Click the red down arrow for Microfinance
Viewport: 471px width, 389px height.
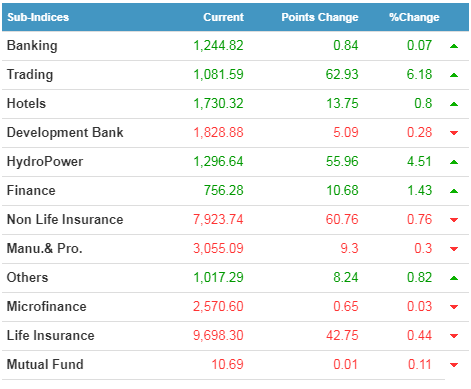click(x=454, y=307)
